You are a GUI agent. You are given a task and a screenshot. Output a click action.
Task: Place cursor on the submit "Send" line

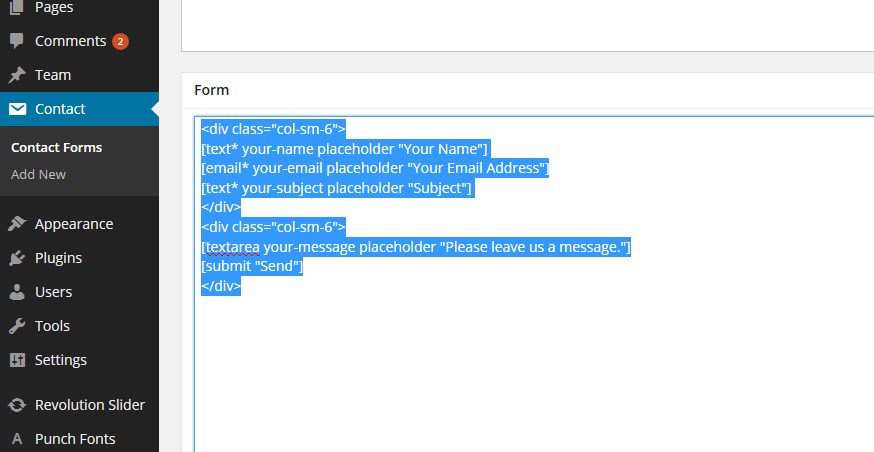click(x=252, y=267)
